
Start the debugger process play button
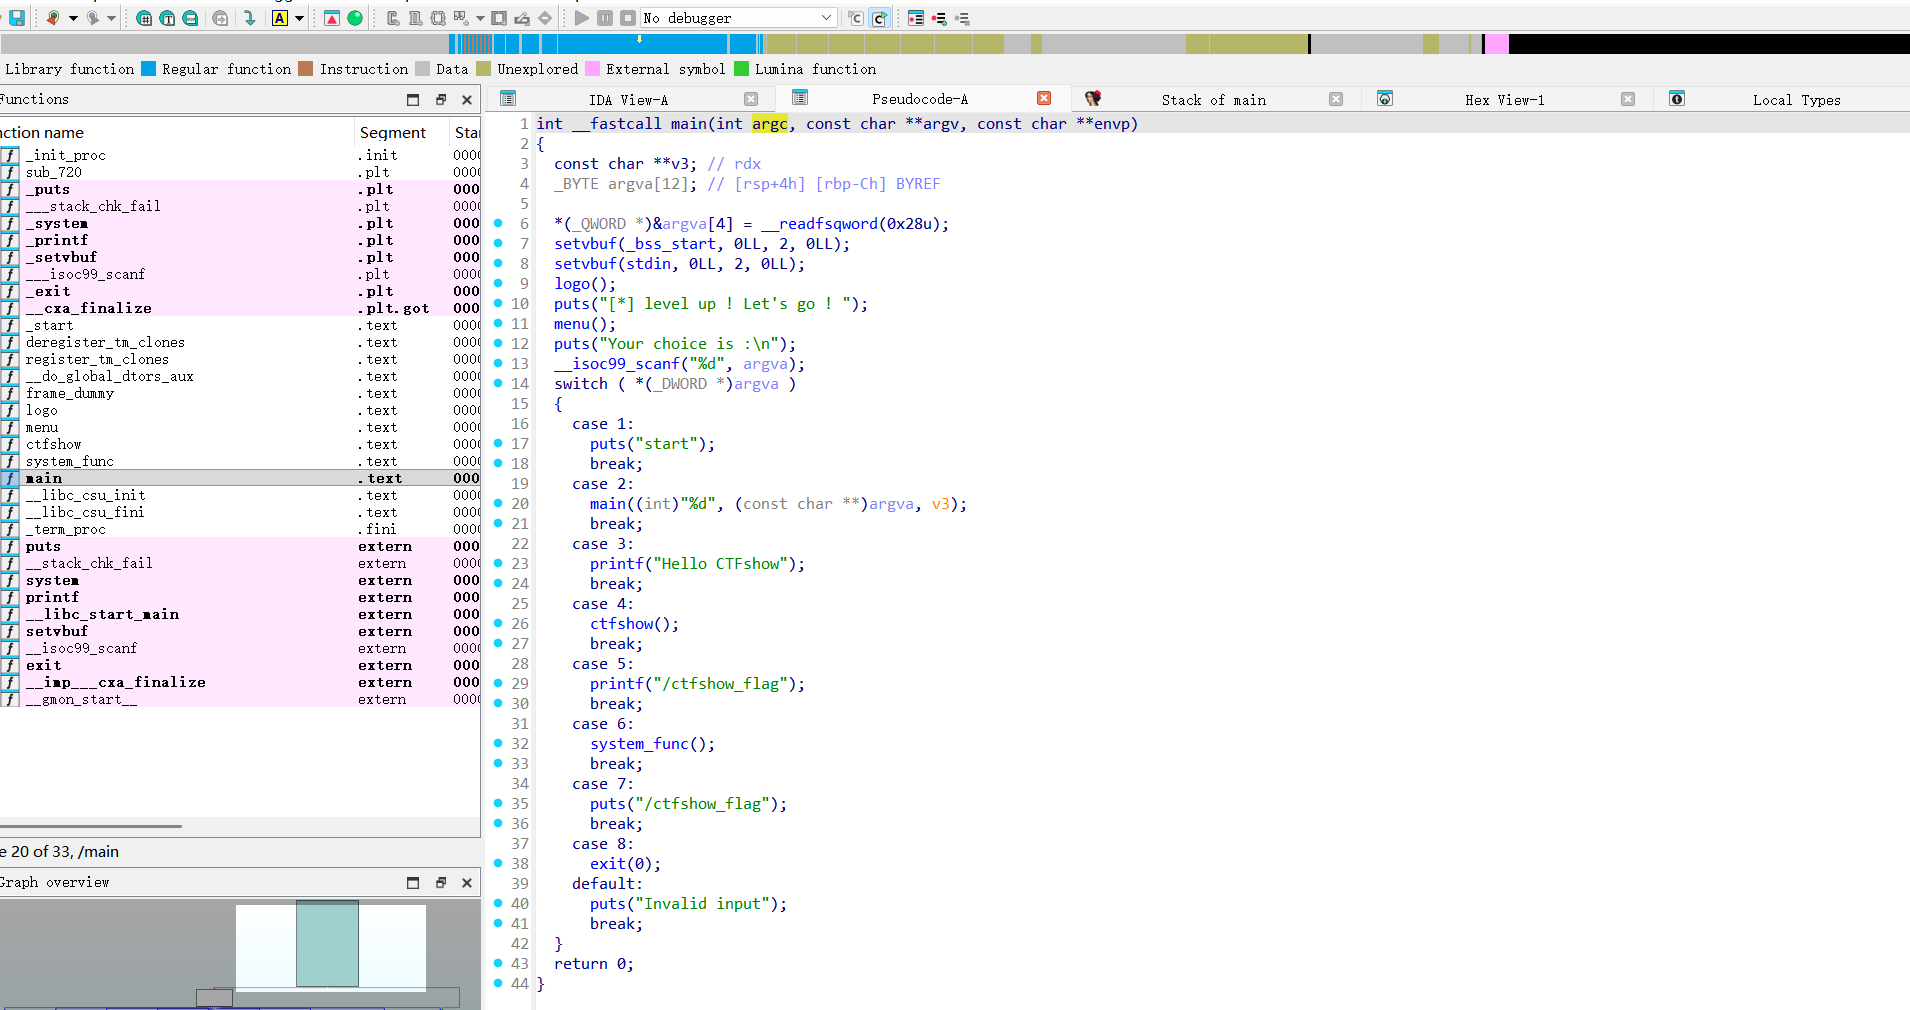click(582, 18)
